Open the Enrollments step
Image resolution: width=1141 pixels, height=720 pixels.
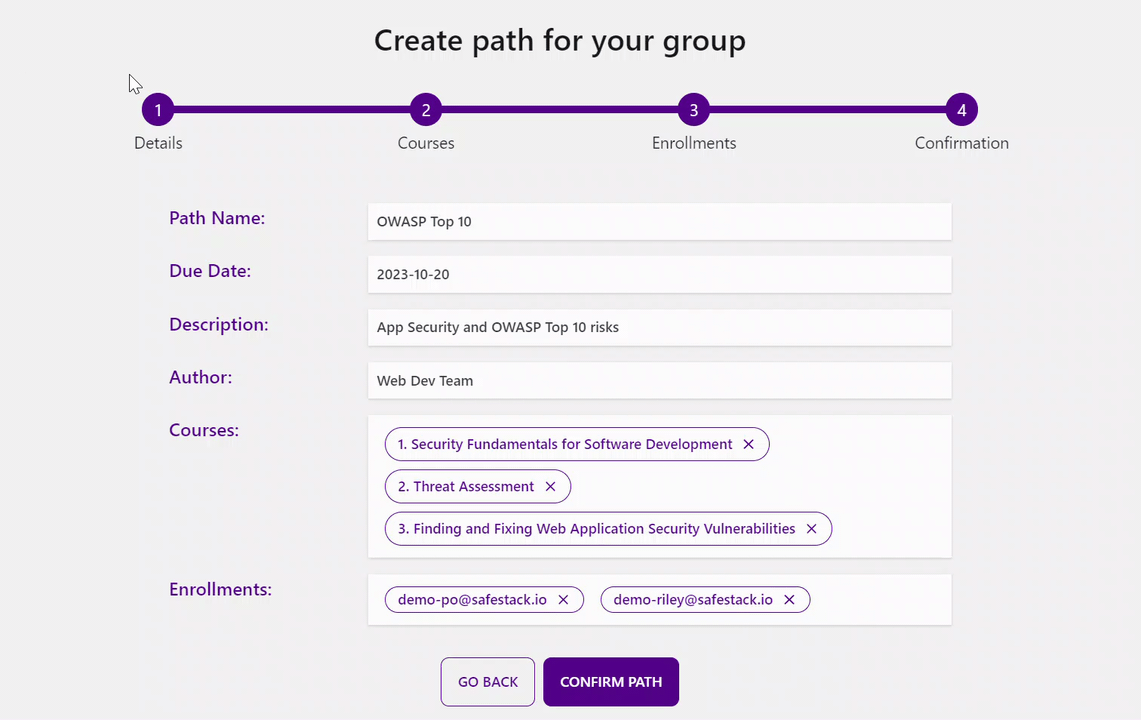(693, 142)
